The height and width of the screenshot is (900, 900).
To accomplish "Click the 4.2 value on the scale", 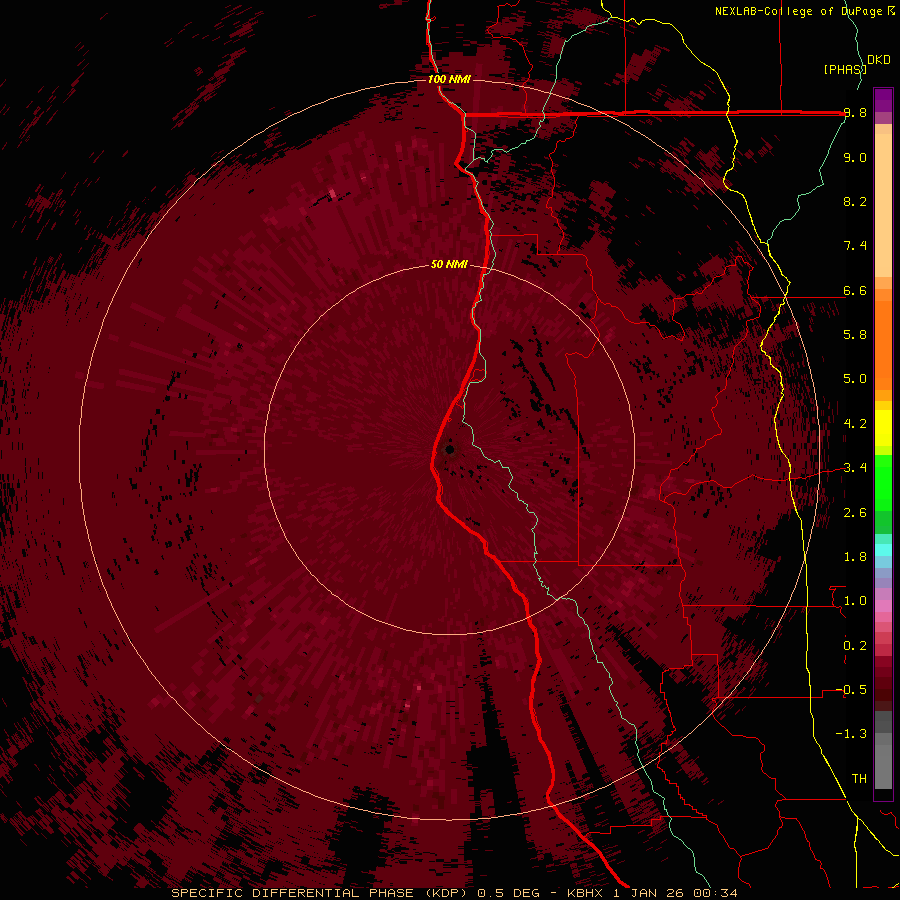I will pos(855,424).
